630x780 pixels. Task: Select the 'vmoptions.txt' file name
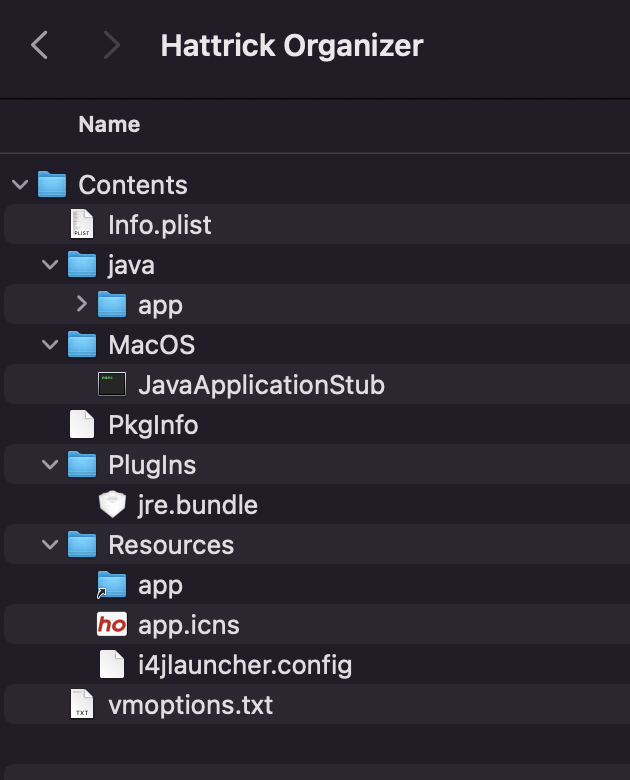tap(191, 705)
